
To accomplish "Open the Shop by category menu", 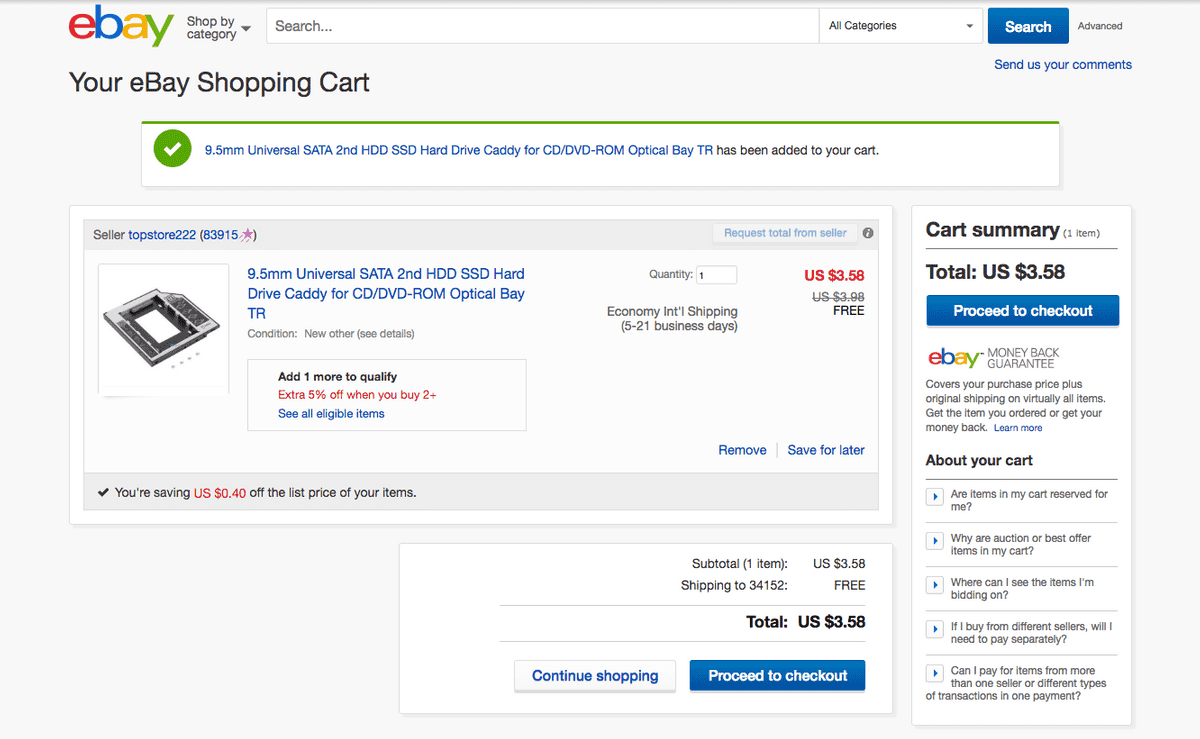I will click(x=218, y=27).
